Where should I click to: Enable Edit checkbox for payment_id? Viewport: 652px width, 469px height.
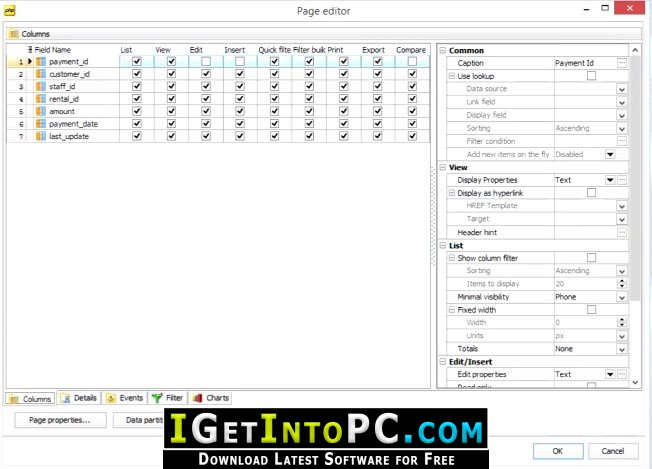[206, 62]
